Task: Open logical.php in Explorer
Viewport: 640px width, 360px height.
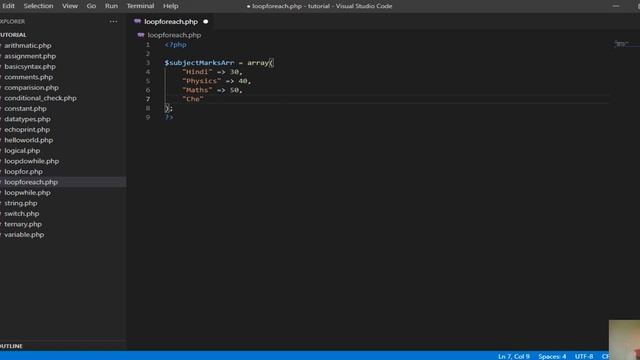Action: click(x=22, y=151)
